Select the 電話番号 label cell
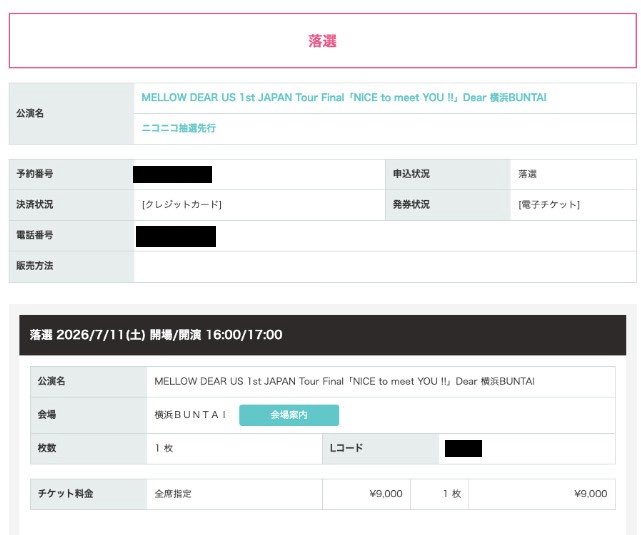This screenshot has height=535, width=641. click(x=72, y=235)
